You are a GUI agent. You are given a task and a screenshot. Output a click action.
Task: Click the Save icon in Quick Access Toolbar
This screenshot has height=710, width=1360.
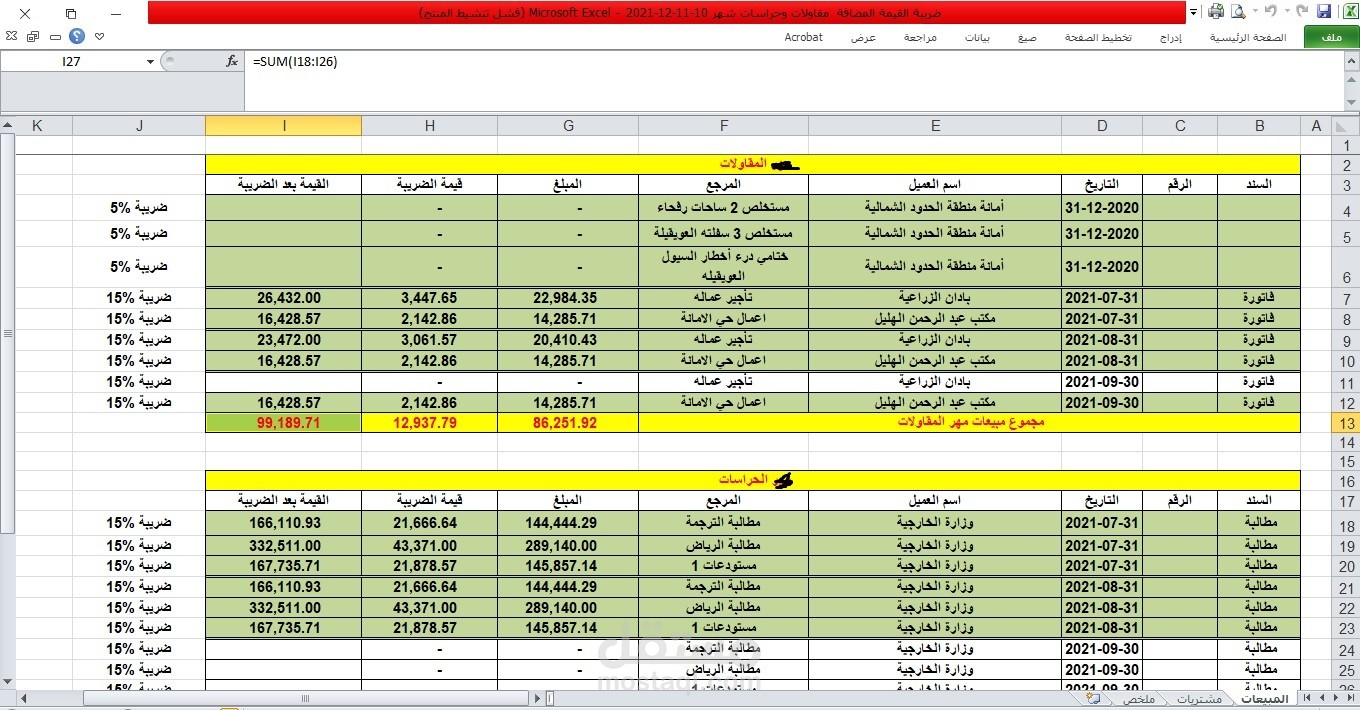coord(1324,12)
